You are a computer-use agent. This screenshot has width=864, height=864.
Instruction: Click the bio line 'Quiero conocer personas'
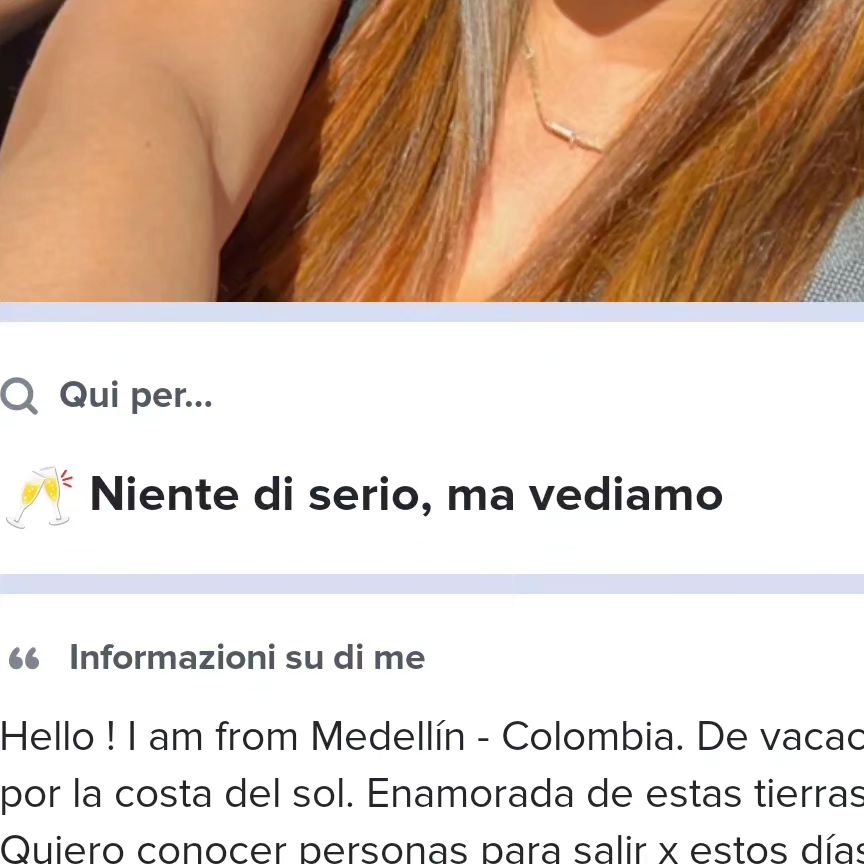[x=432, y=849]
